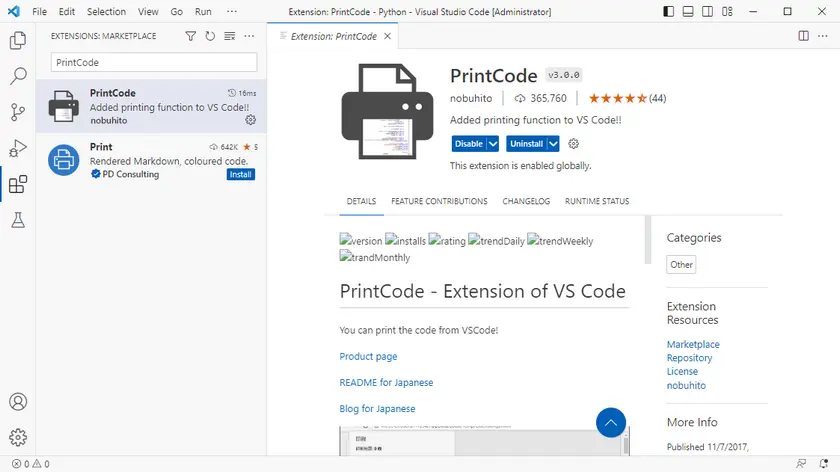The image size is (840, 472).
Task: Open the Selection menu
Action: (x=106, y=12)
